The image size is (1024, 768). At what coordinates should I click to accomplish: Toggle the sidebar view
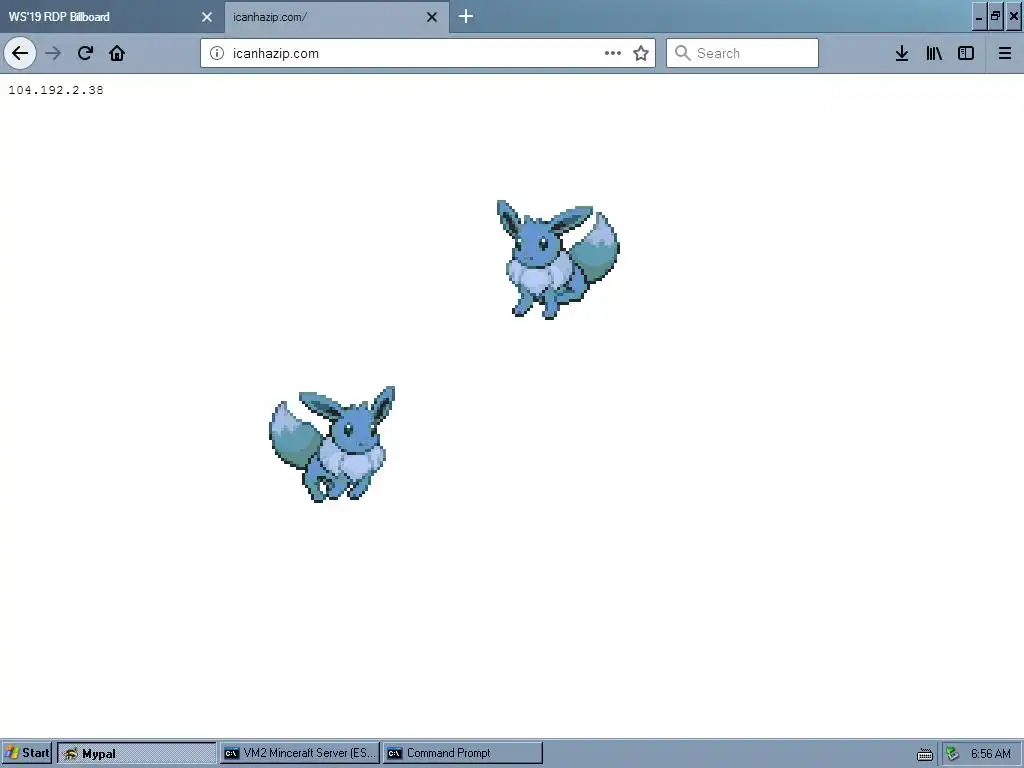[x=966, y=53]
